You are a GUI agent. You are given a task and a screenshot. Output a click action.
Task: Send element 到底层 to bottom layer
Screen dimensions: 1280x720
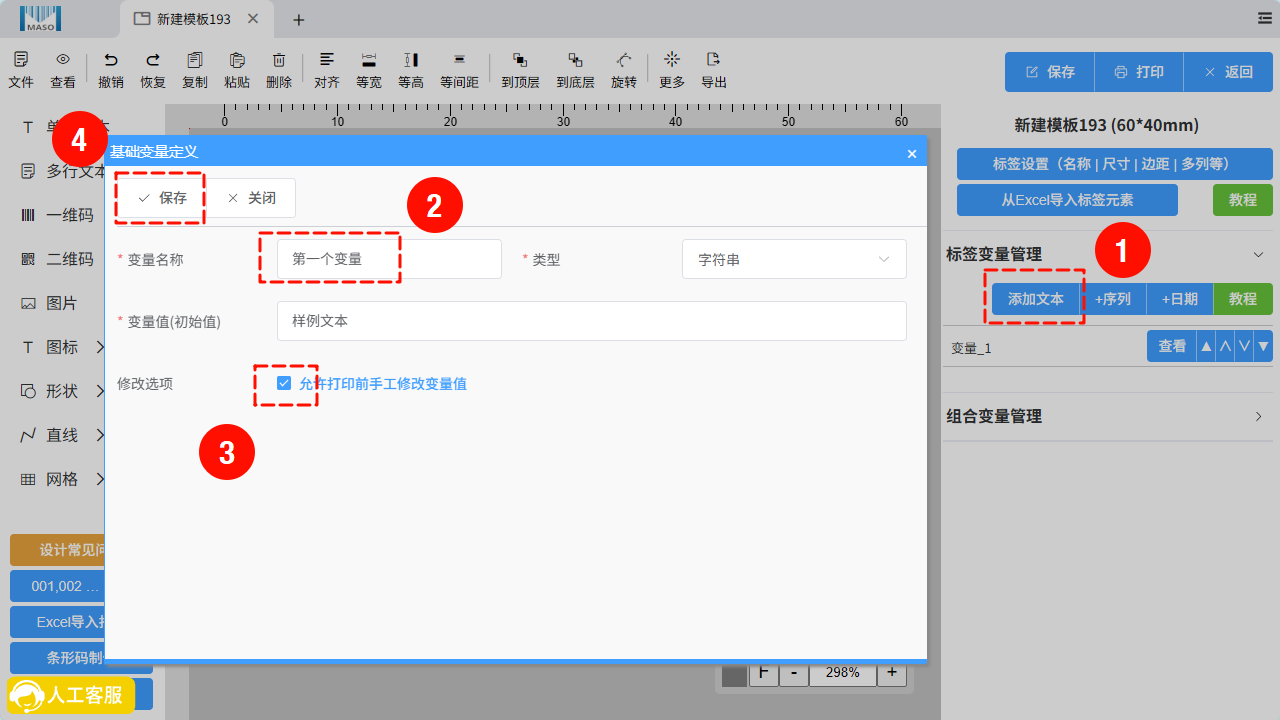click(x=575, y=60)
